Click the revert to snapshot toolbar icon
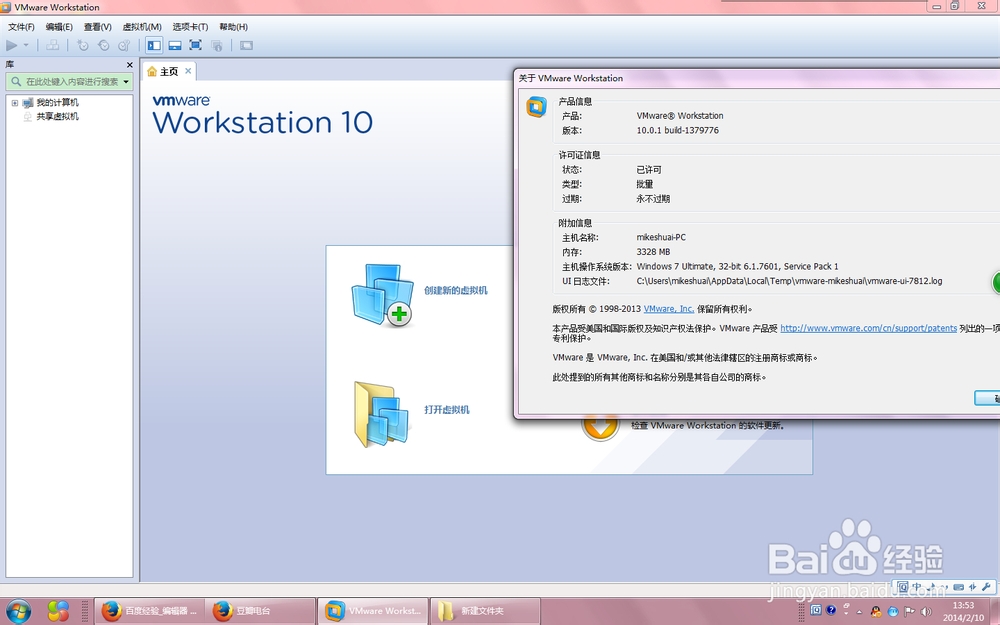 tap(103, 45)
